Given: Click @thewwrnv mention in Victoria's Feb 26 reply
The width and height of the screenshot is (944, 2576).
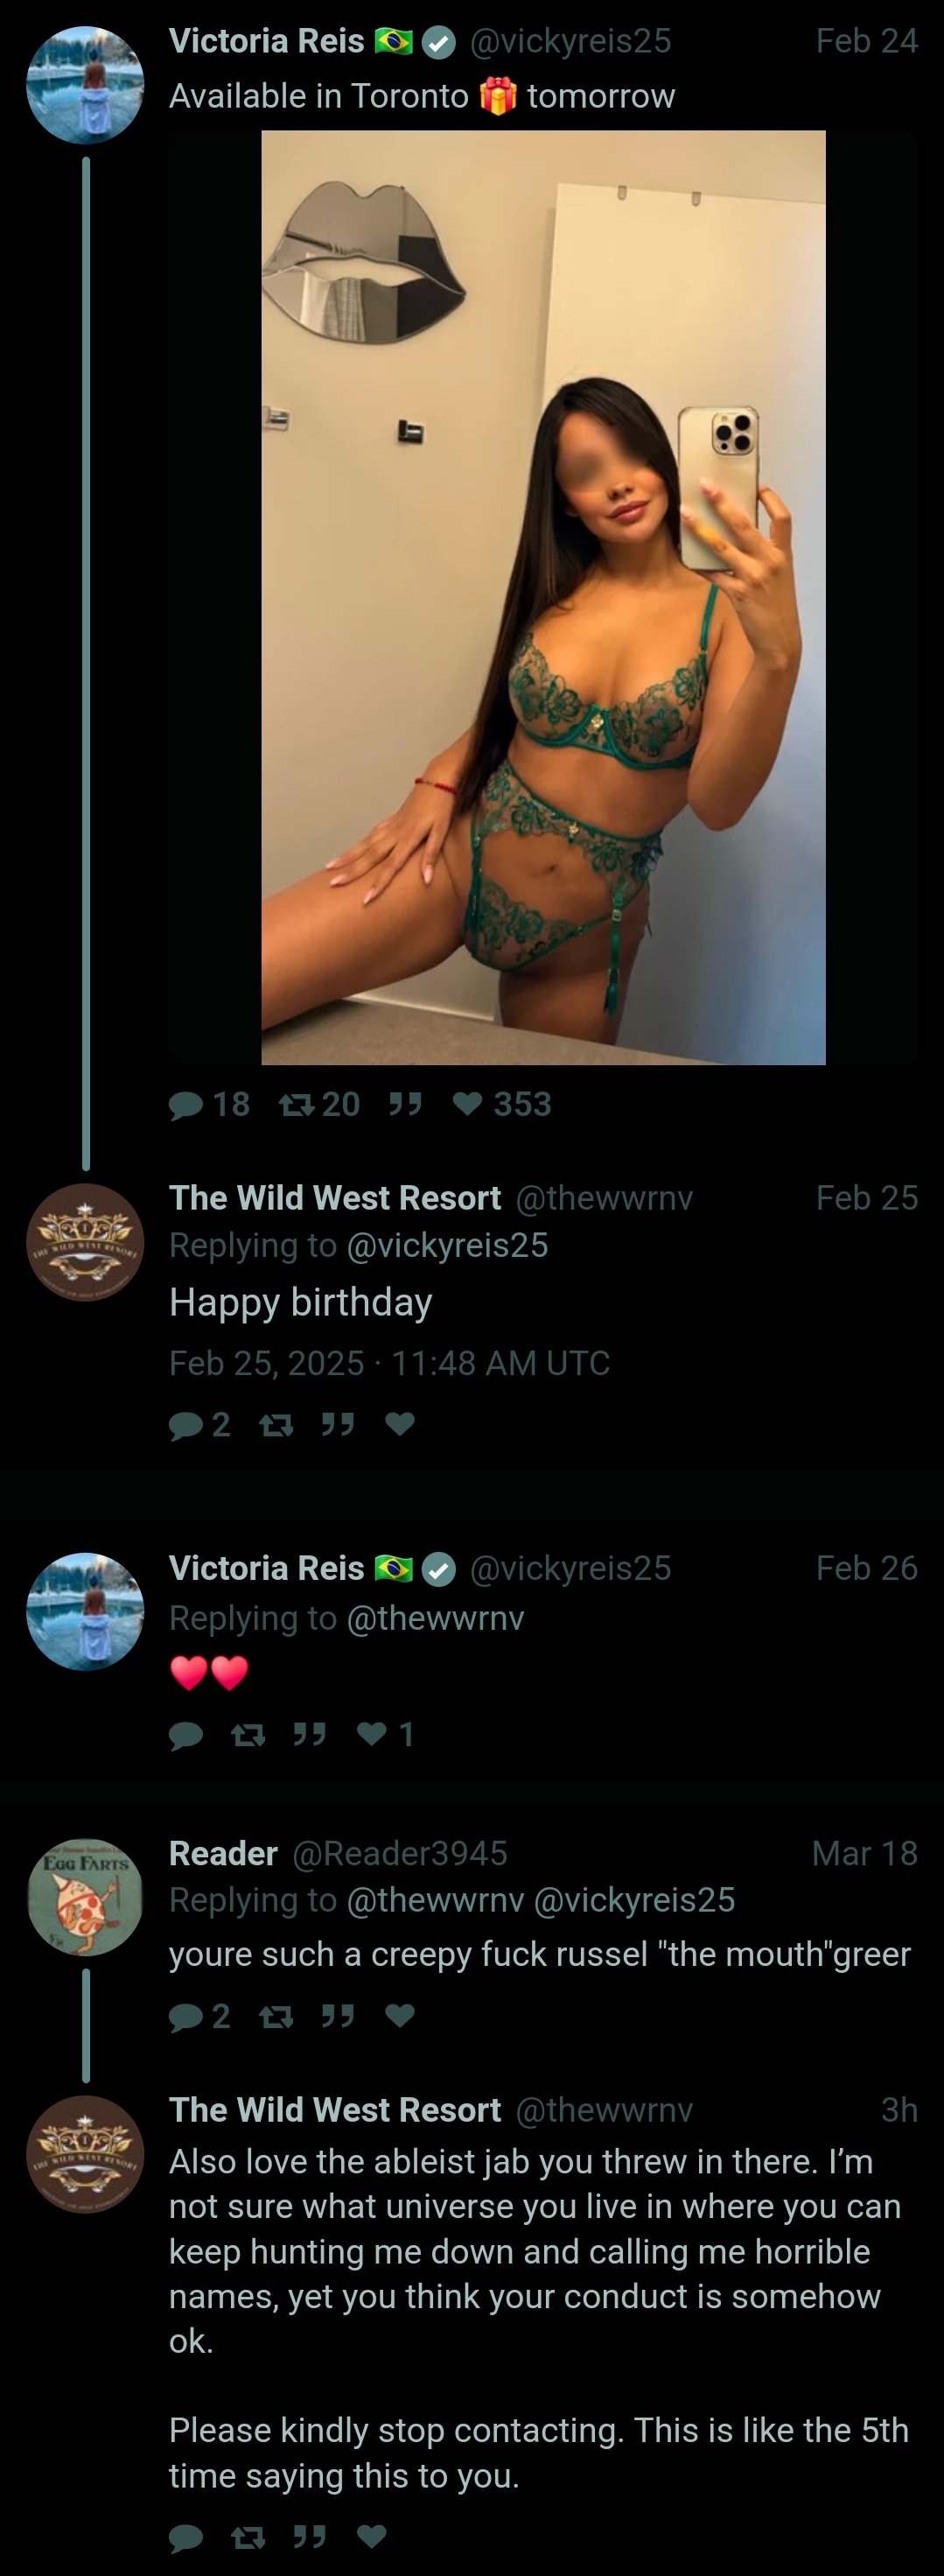Looking at the screenshot, I should [x=435, y=1618].
